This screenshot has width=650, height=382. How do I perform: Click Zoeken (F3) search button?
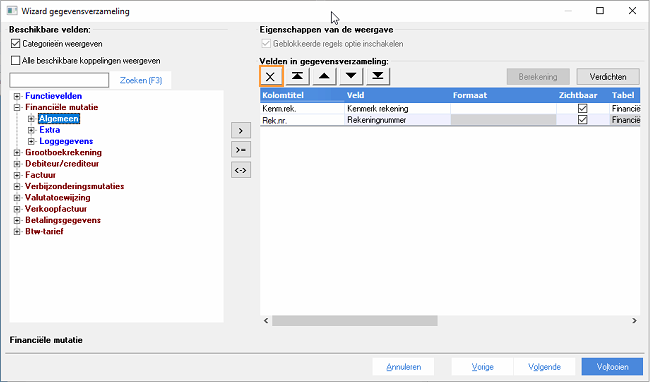[141, 80]
